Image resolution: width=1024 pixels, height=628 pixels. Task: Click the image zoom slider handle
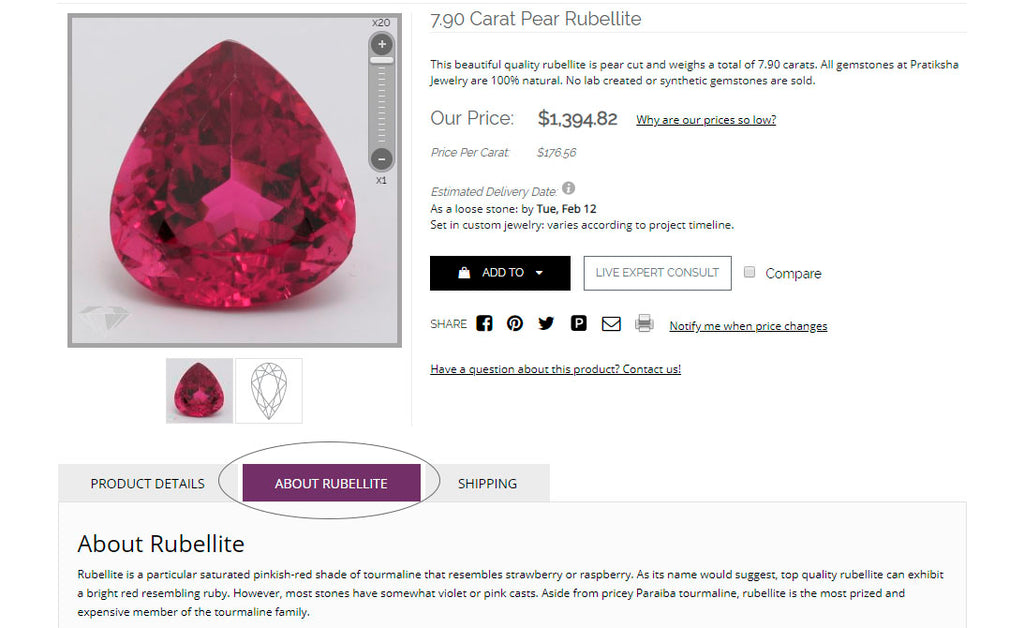coord(382,61)
